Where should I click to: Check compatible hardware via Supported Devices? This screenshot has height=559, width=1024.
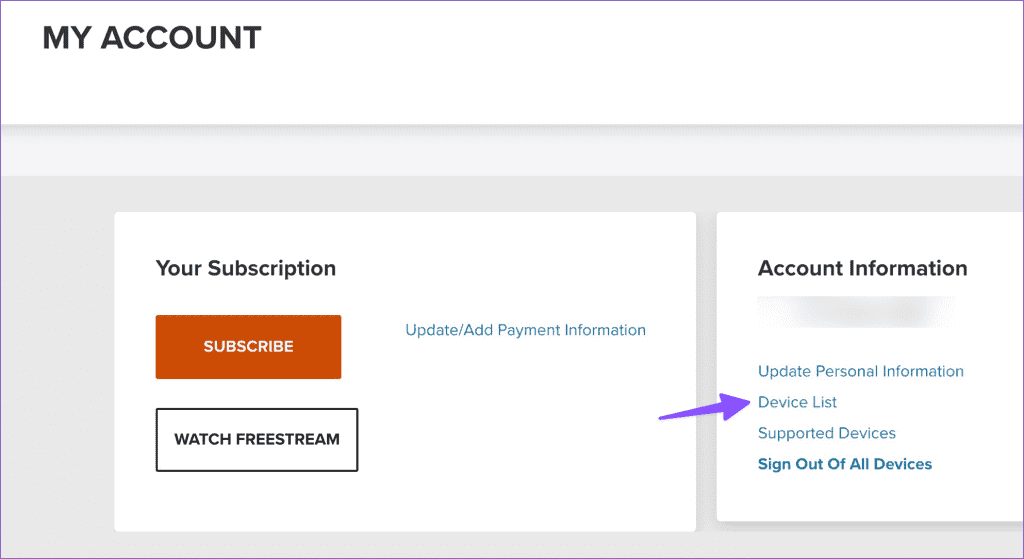tap(826, 433)
